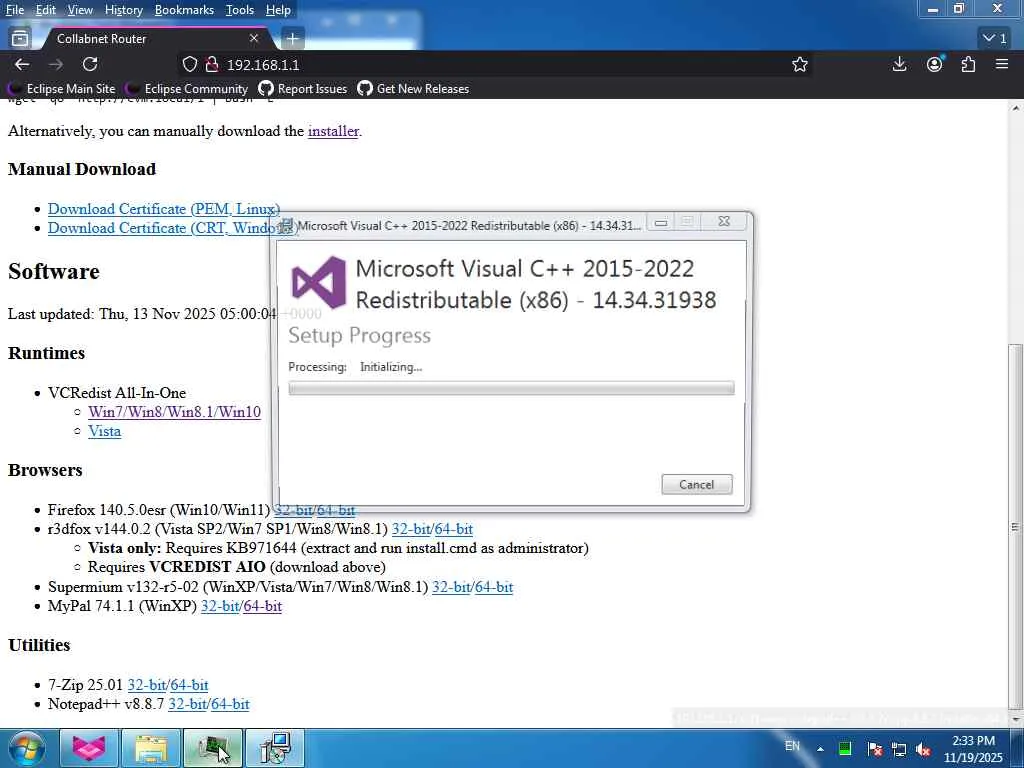The width and height of the screenshot is (1024, 768).
Task: Download MyPal 64-bit
Action: [263, 606]
